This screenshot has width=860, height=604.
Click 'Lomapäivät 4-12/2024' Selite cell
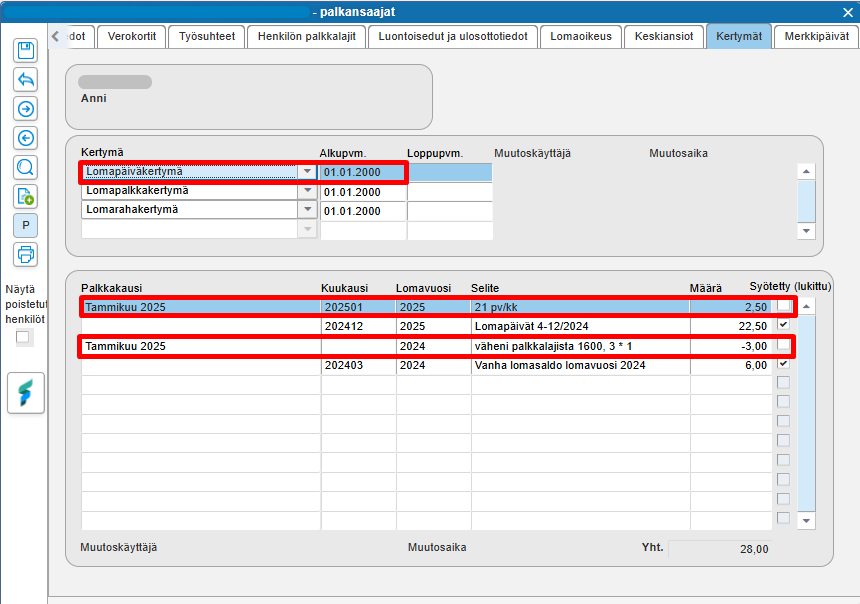(x=580, y=326)
